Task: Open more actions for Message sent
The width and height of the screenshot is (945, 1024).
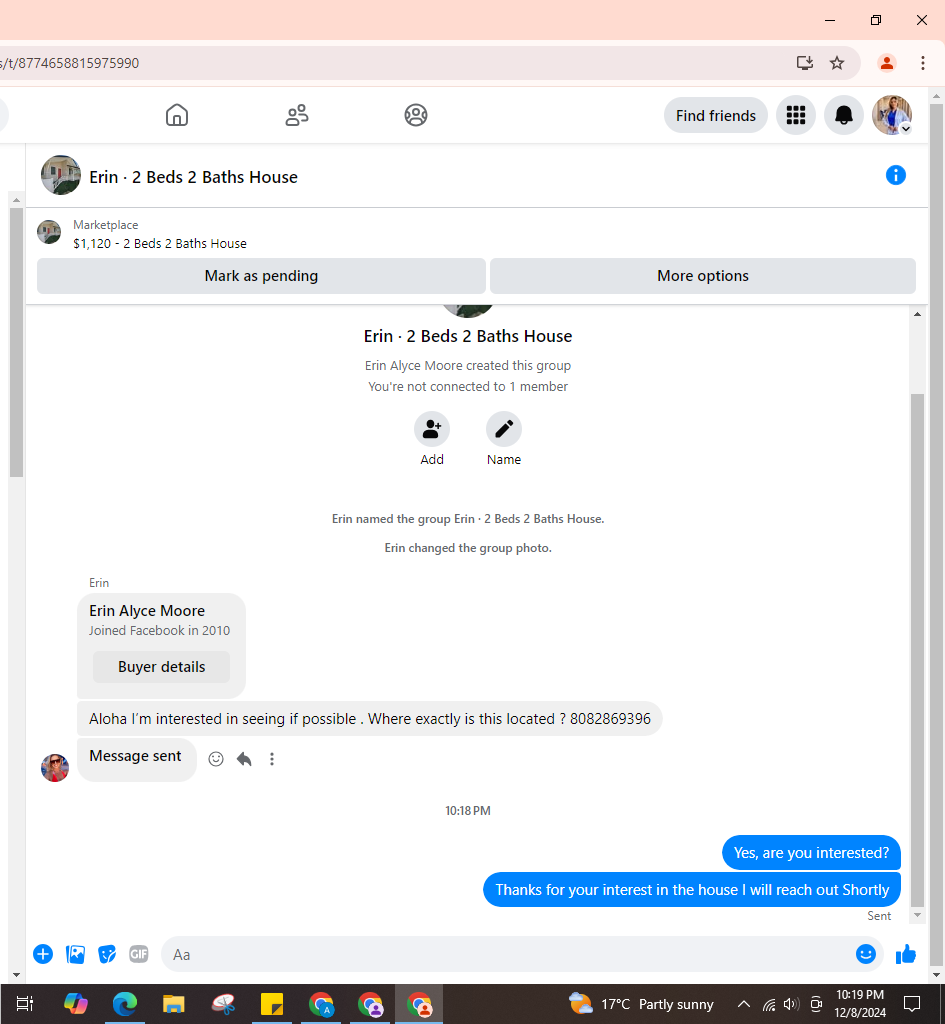Action: (272, 759)
